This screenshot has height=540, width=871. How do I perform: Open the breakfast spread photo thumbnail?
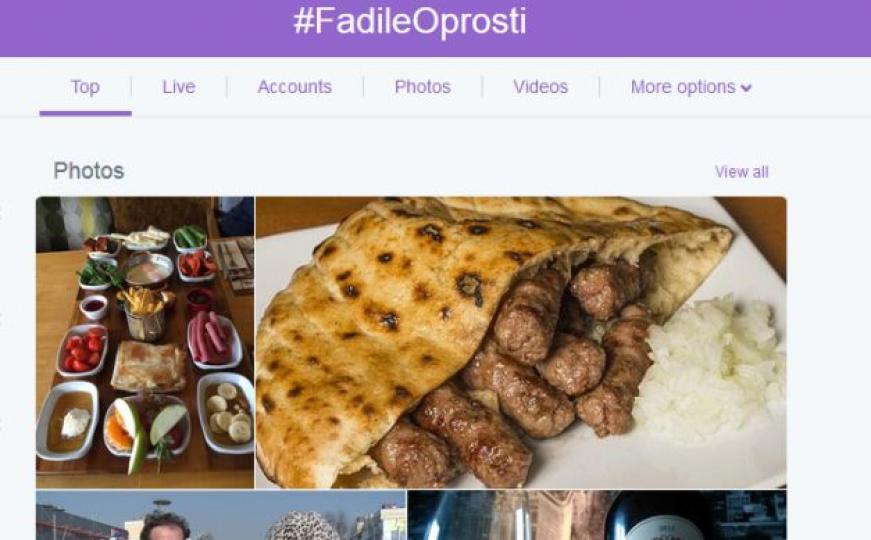coord(145,342)
